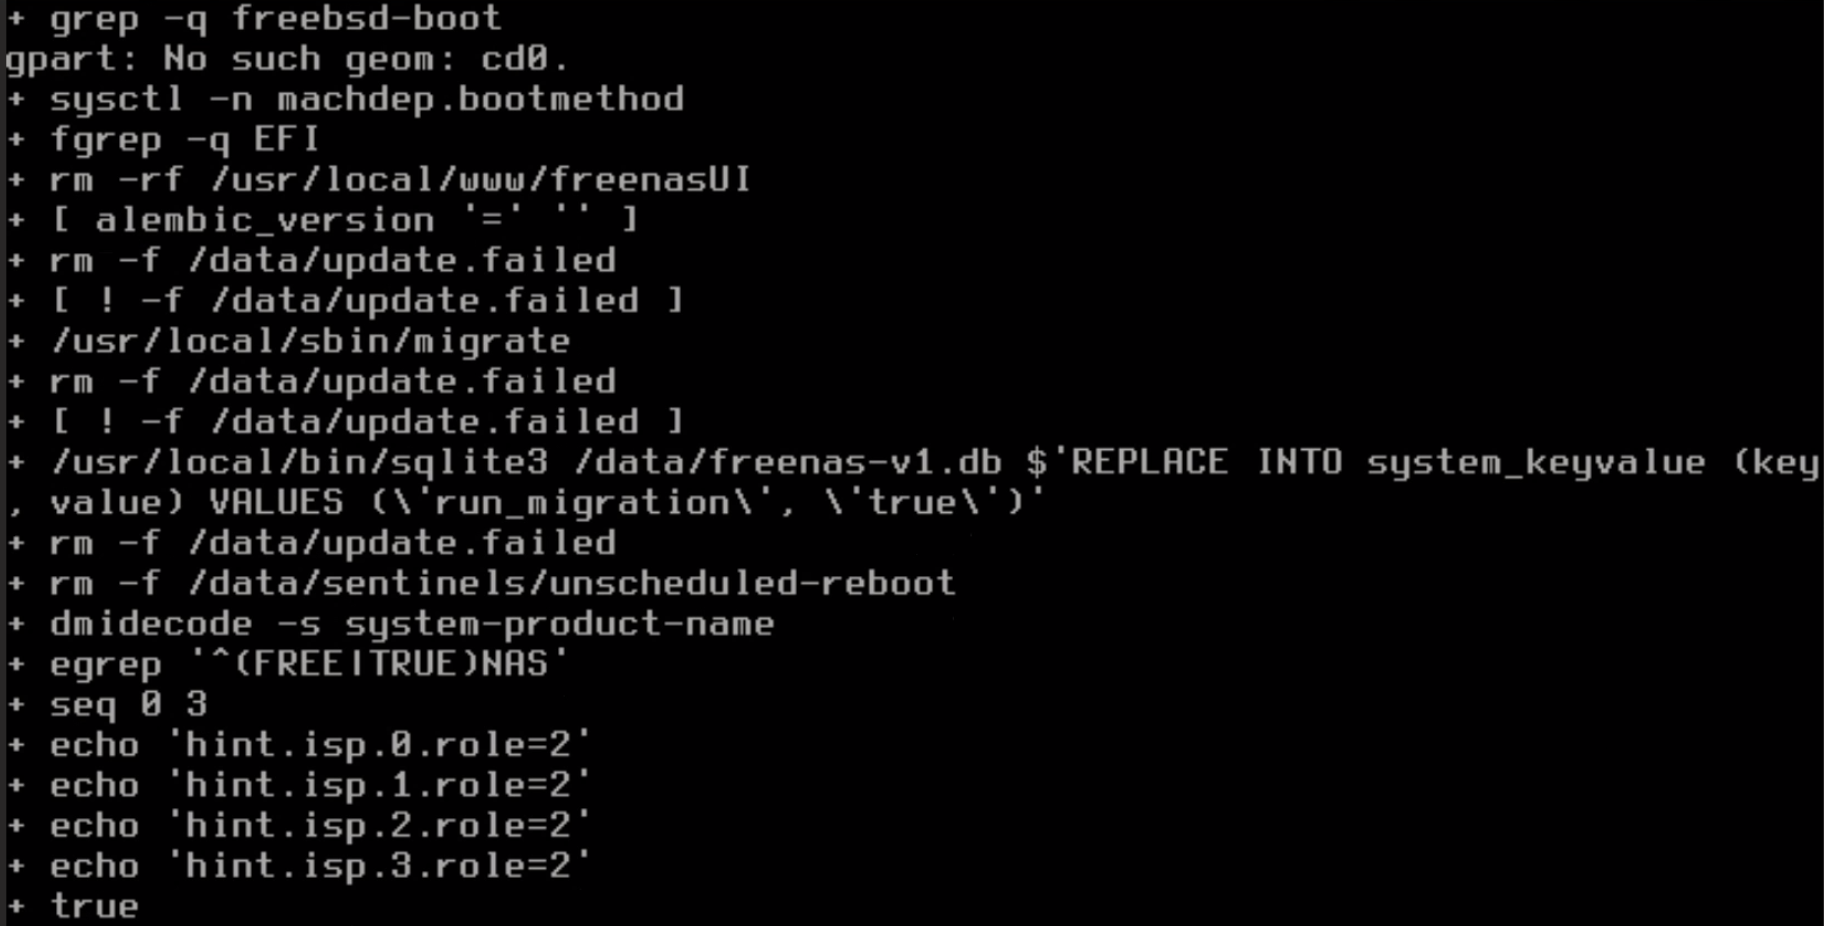The image size is (1824, 926).
Task: Click the first 'rm -f /data/update.failed' line
Action: click(311, 260)
